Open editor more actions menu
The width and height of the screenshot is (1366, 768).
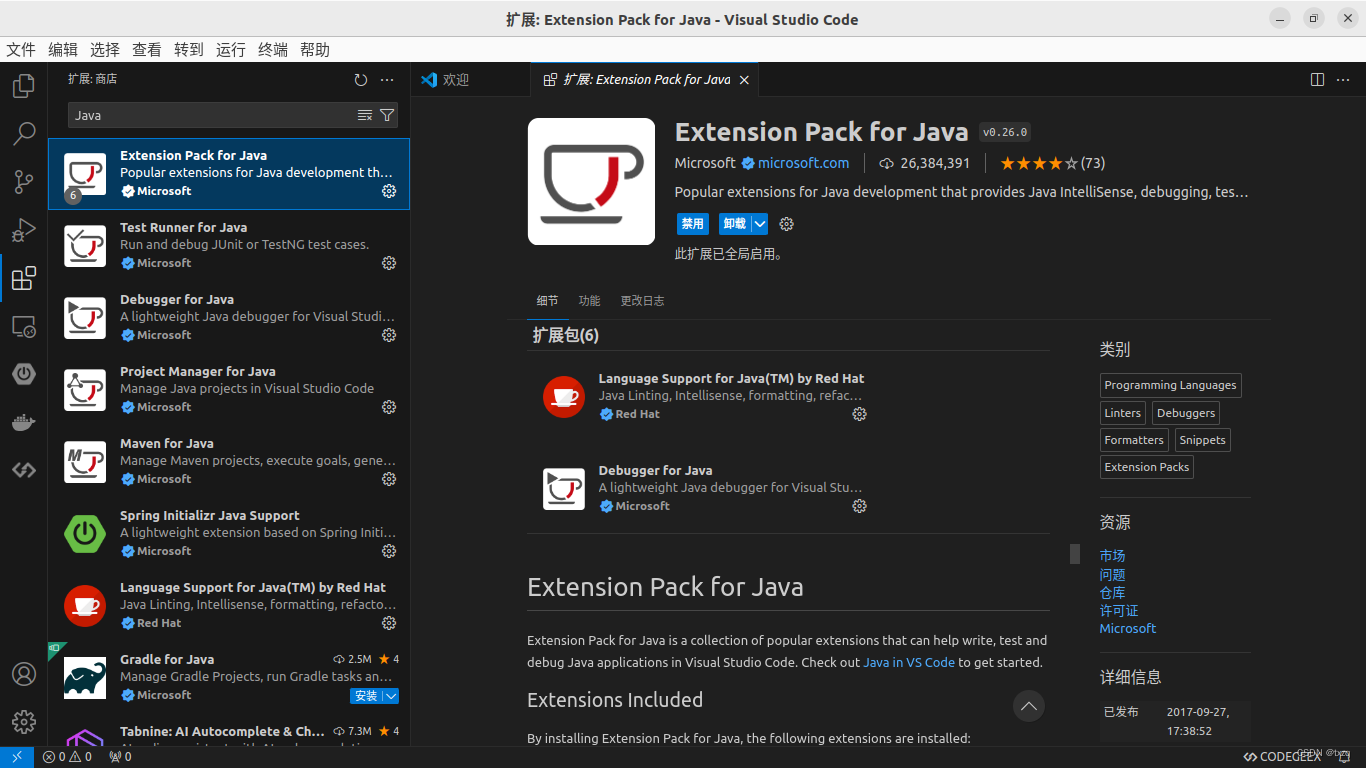[x=1343, y=80]
